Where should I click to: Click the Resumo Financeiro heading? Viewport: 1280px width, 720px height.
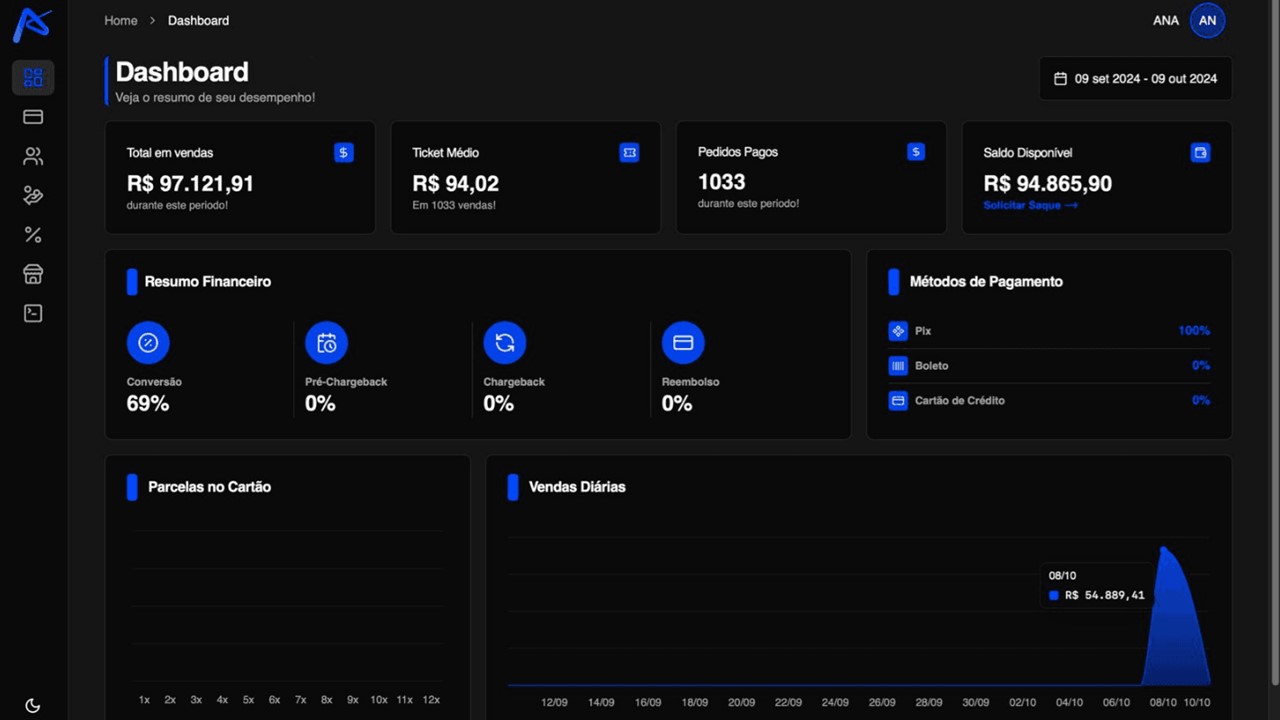(208, 282)
